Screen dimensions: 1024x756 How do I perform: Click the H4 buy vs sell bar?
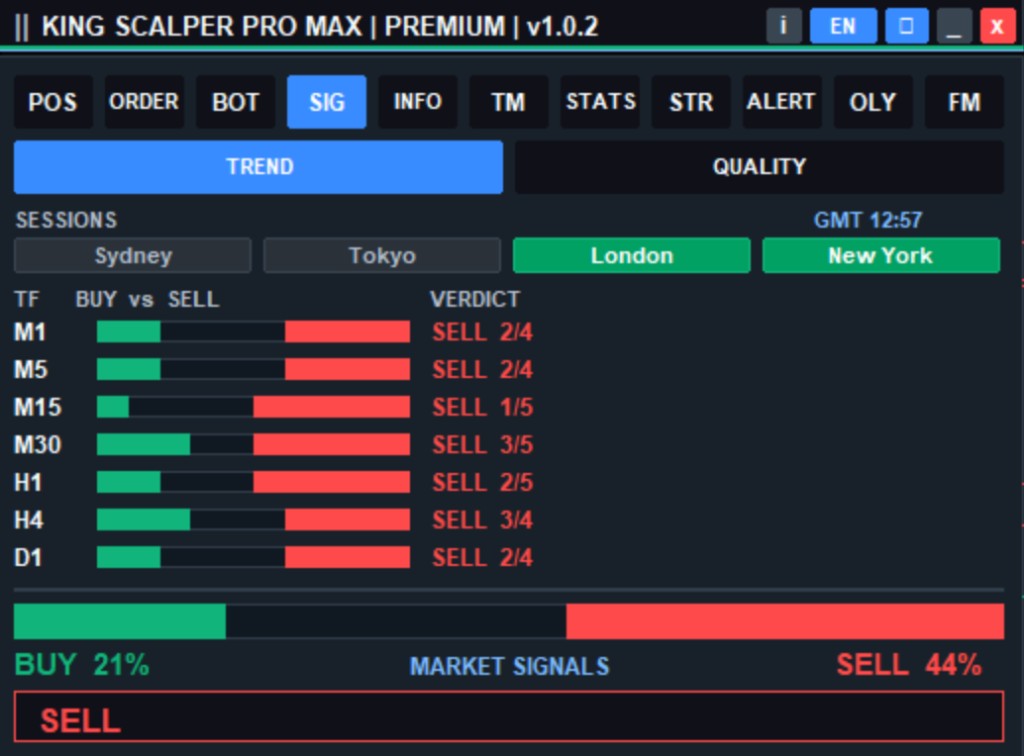coord(253,520)
